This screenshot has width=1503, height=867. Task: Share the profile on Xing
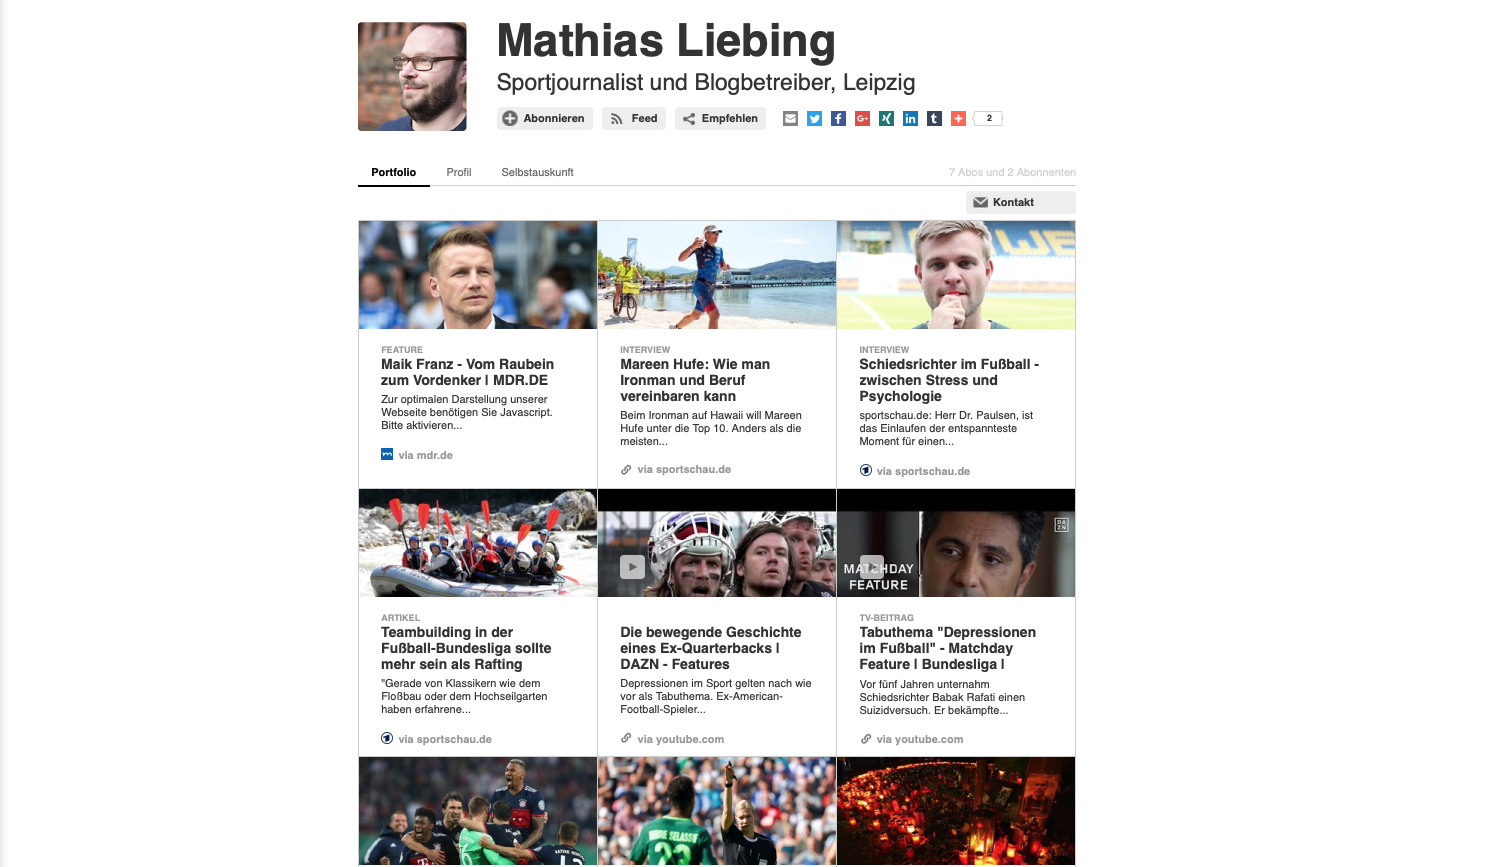click(x=886, y=118)
